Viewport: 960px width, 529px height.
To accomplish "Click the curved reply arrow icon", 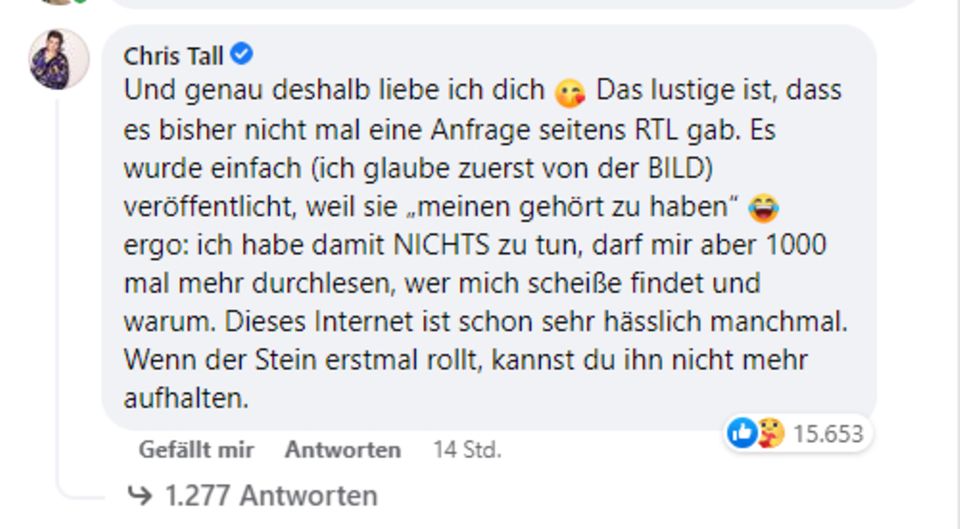I will coord(140,496).
